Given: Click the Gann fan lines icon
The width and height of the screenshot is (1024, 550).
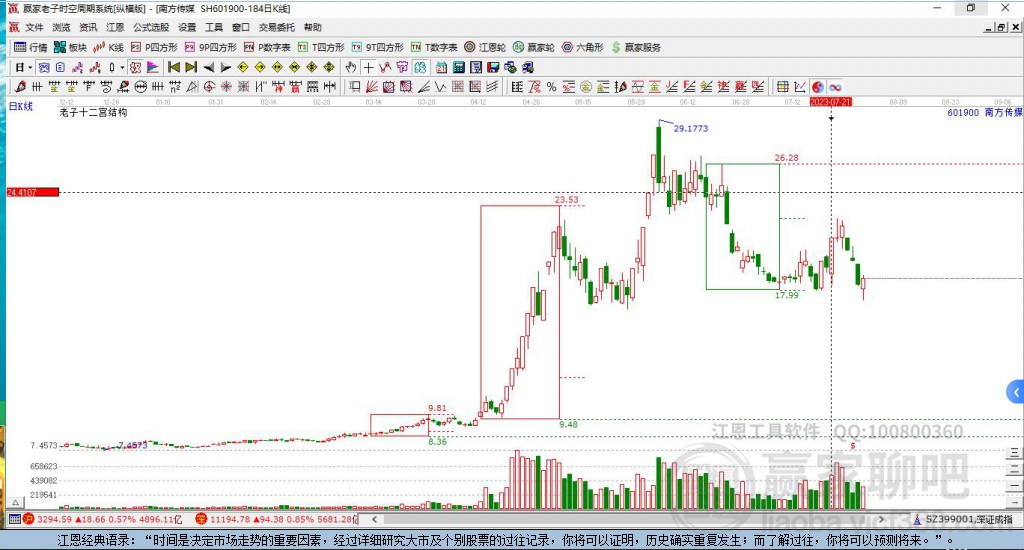Looking at the screenshot, I should 372,87.
